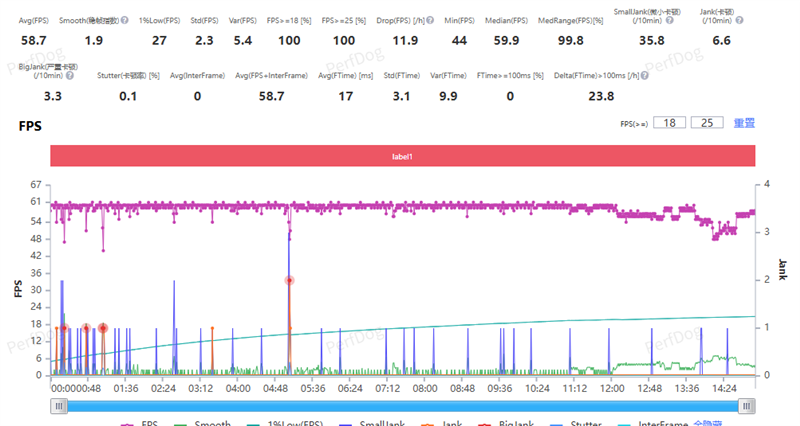This screenshot has width=800, height=426.
Task: Select the red label1 segment bar
Action: (402, 157)
